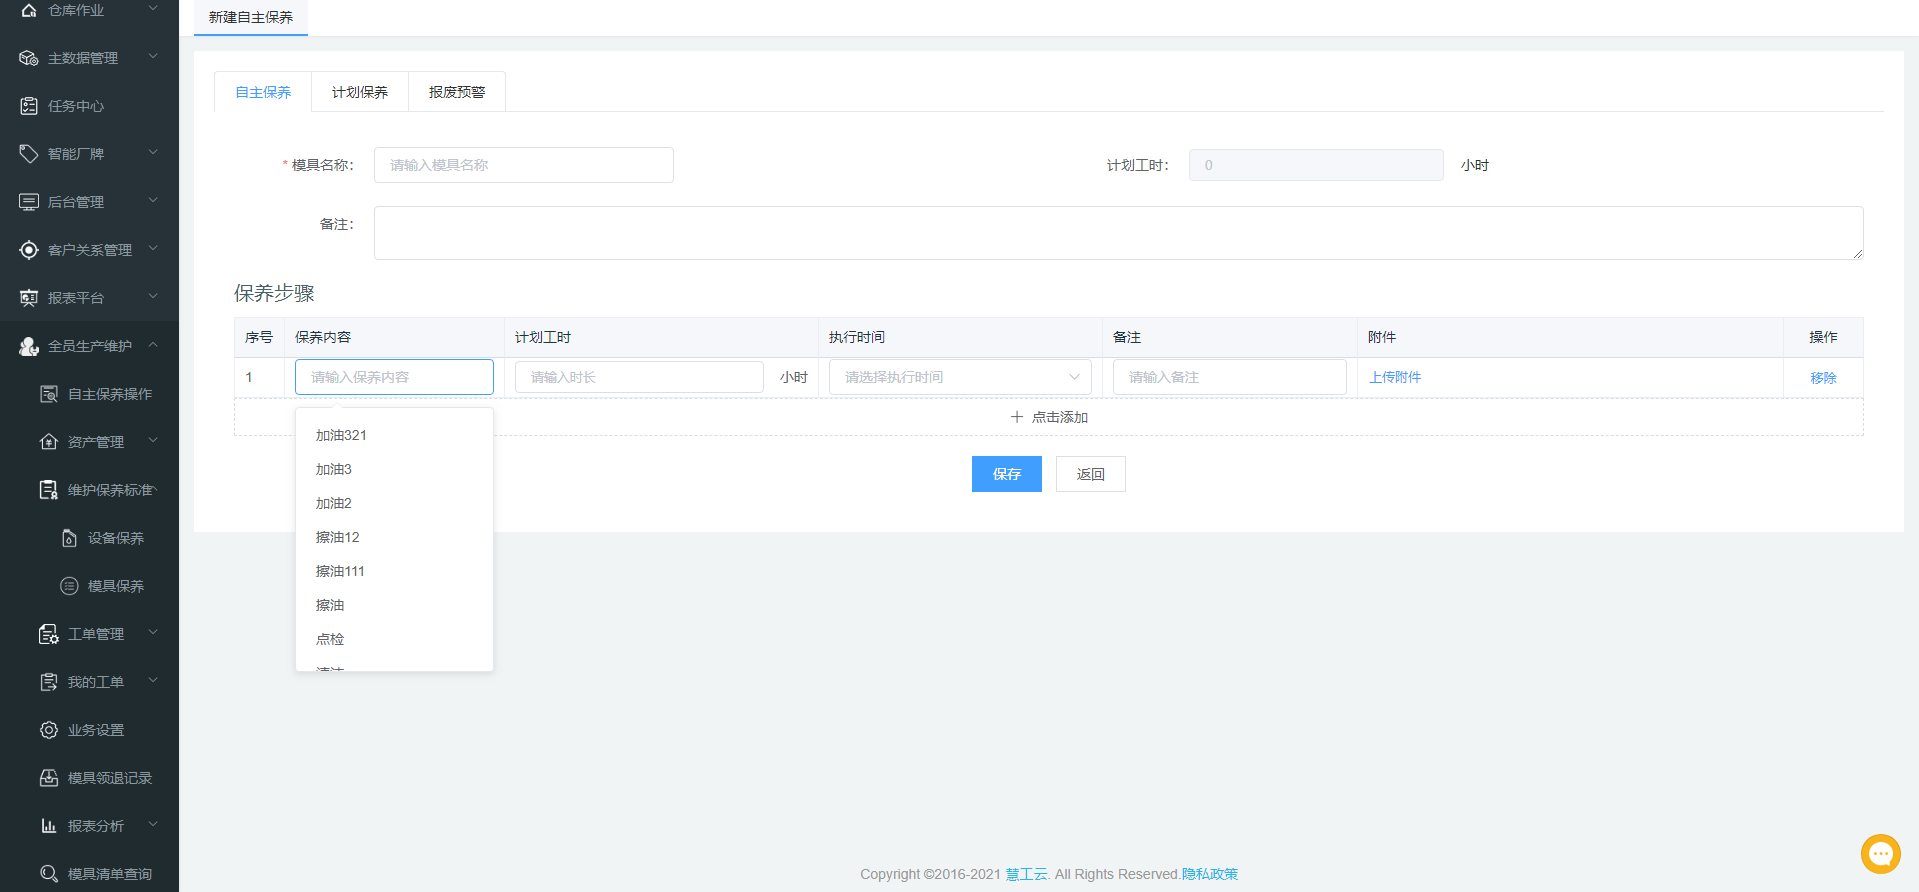Click the 上传附件 link
This screenshot has height=892, width=1919.
1395,377
